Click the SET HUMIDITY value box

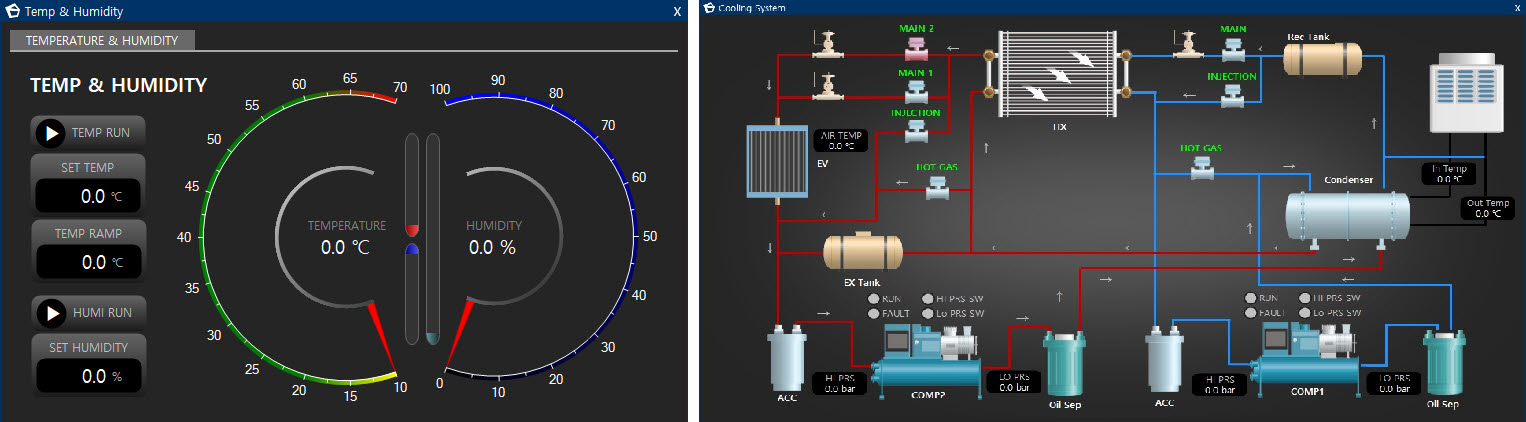coord(89,376)
